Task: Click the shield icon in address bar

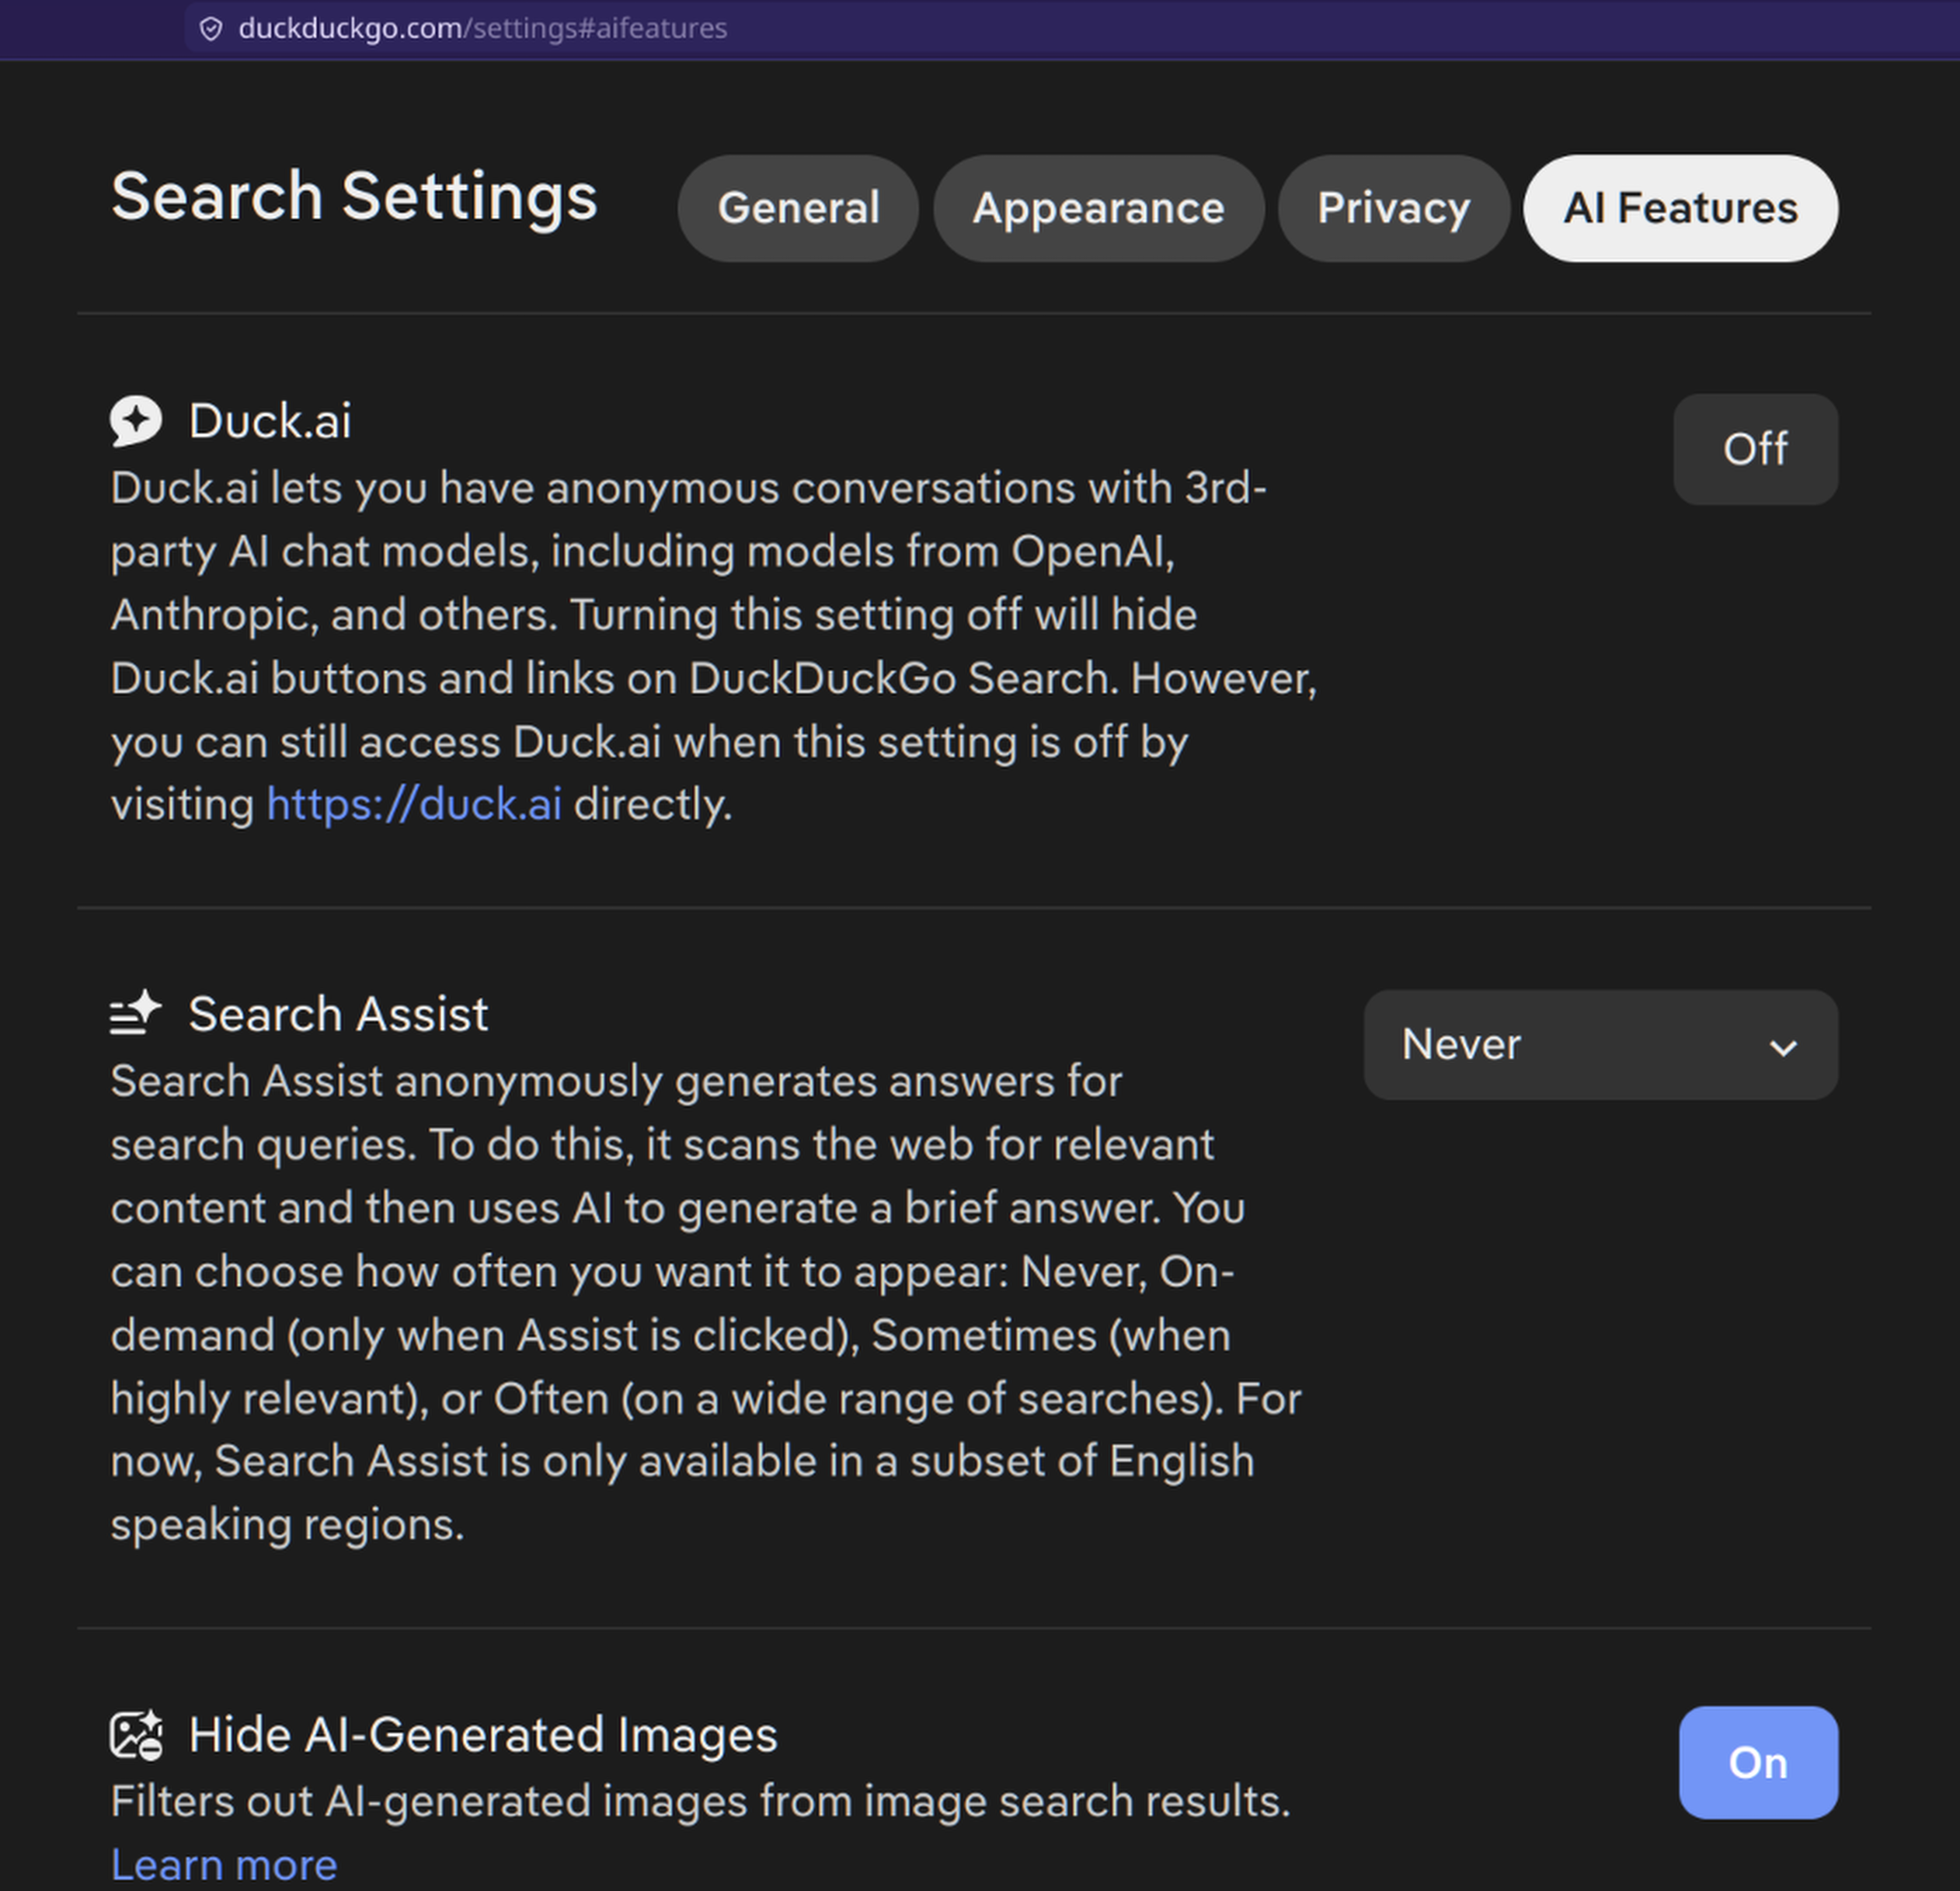Action: pyautogui.click(x=210, y=28)
